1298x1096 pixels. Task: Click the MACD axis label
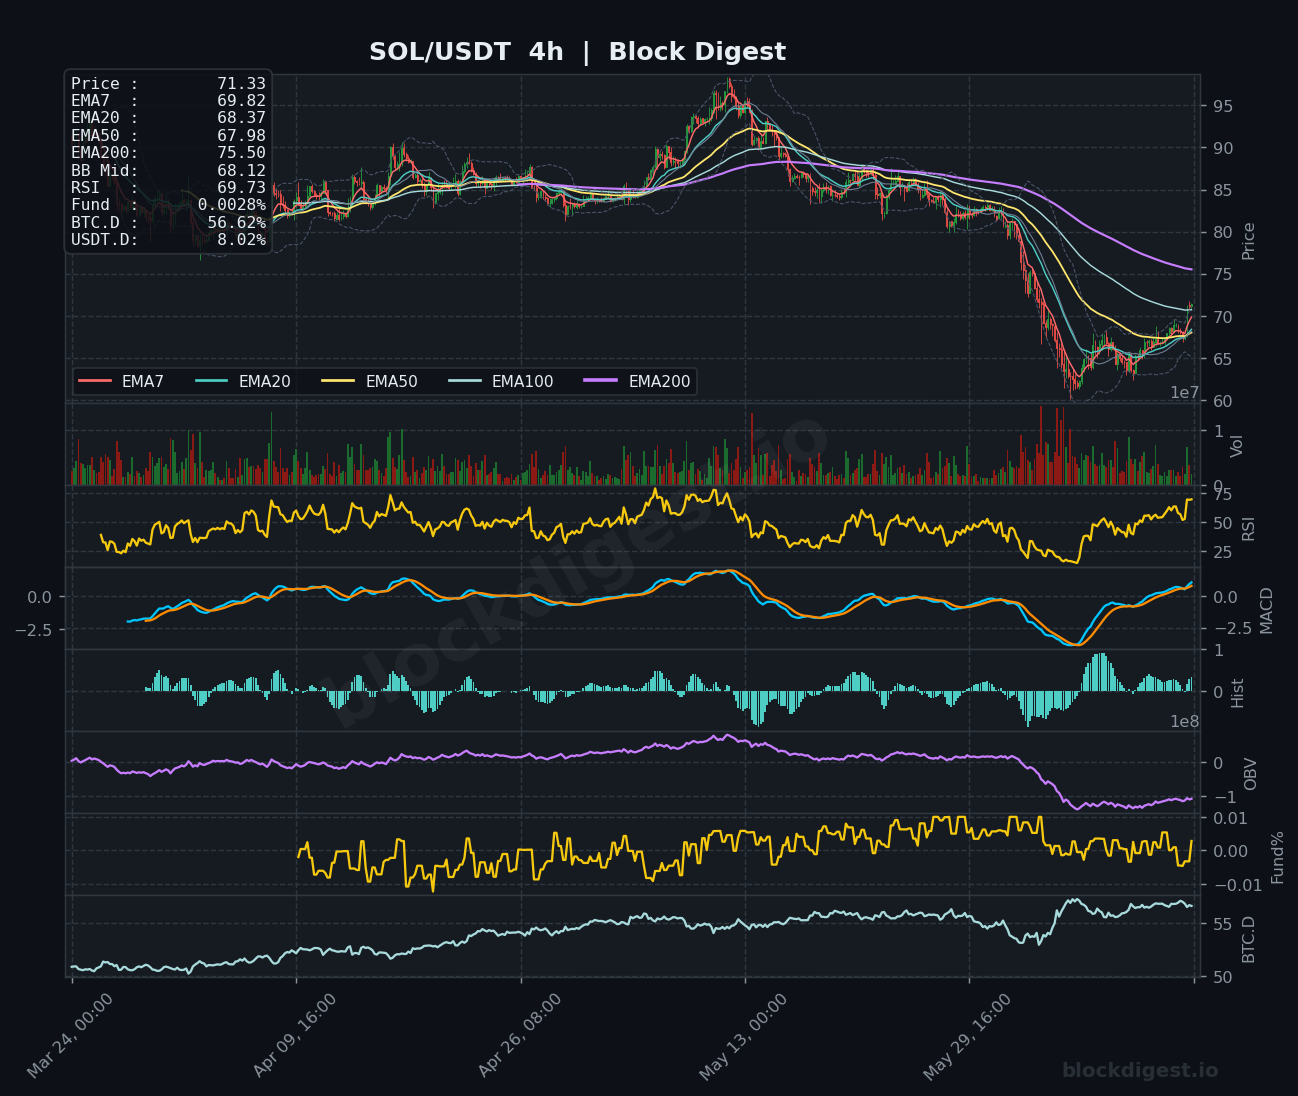point(1266,610)
